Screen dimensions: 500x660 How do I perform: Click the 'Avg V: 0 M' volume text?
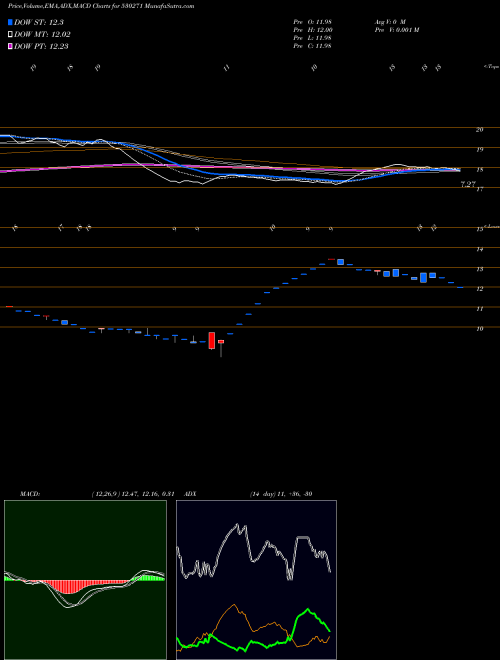pos(389,21)
